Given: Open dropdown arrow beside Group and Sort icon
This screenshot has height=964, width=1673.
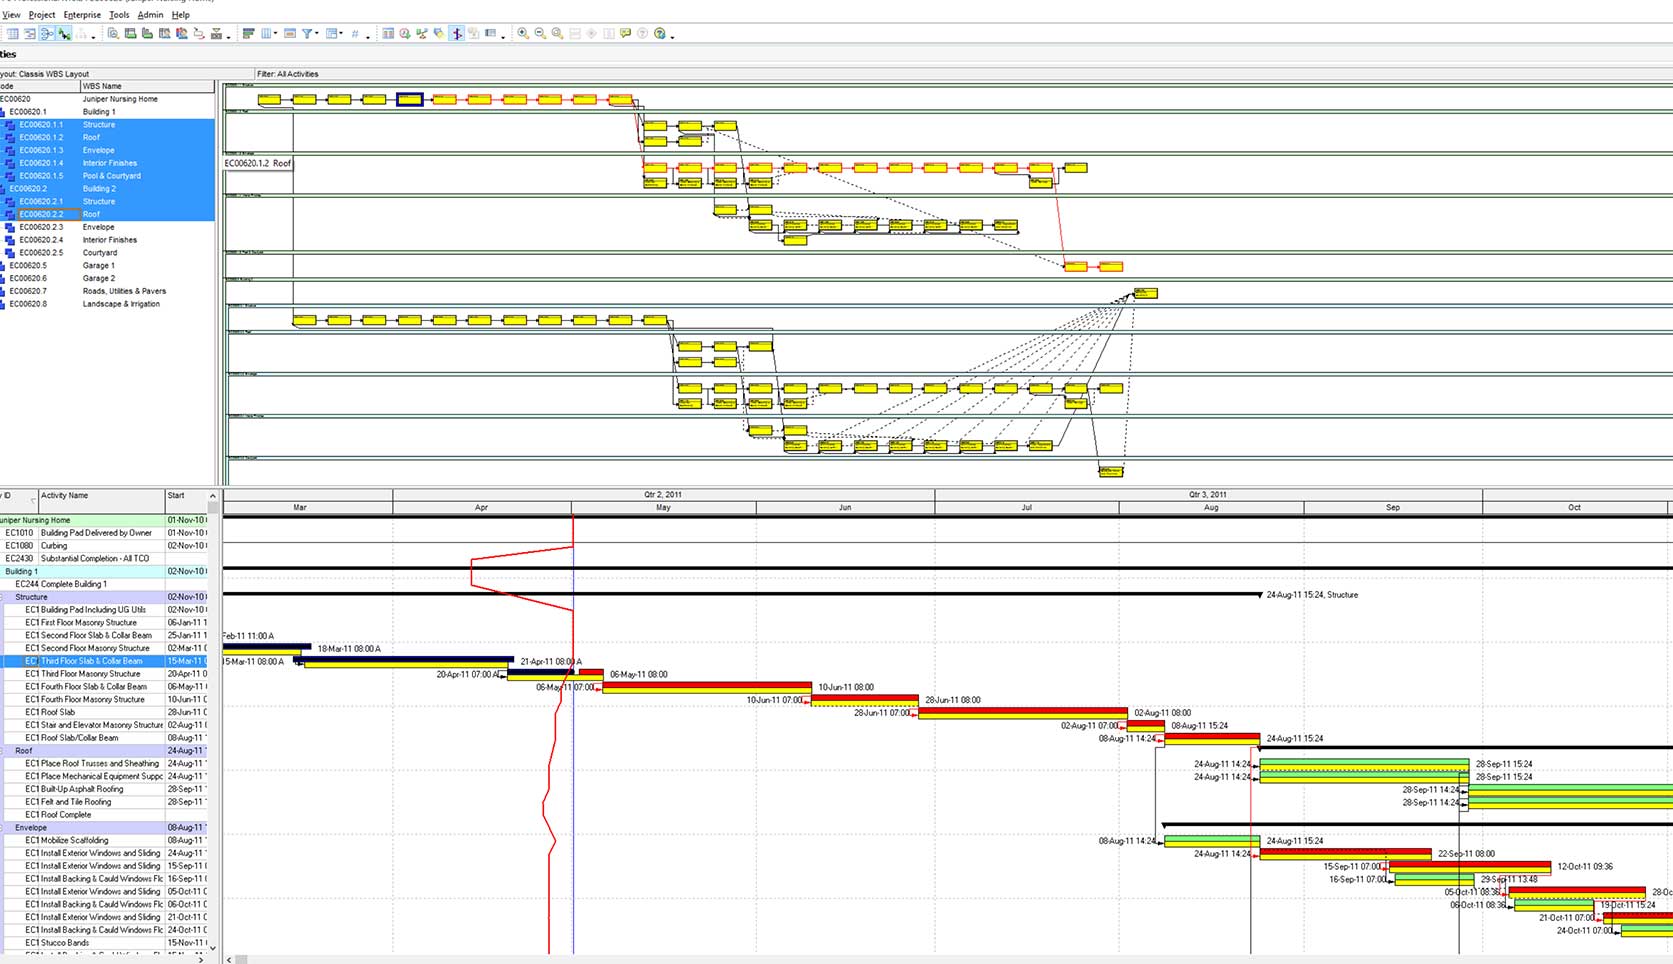Looking at the screenshot, I should pyautogui.click(x=341, y=33).
